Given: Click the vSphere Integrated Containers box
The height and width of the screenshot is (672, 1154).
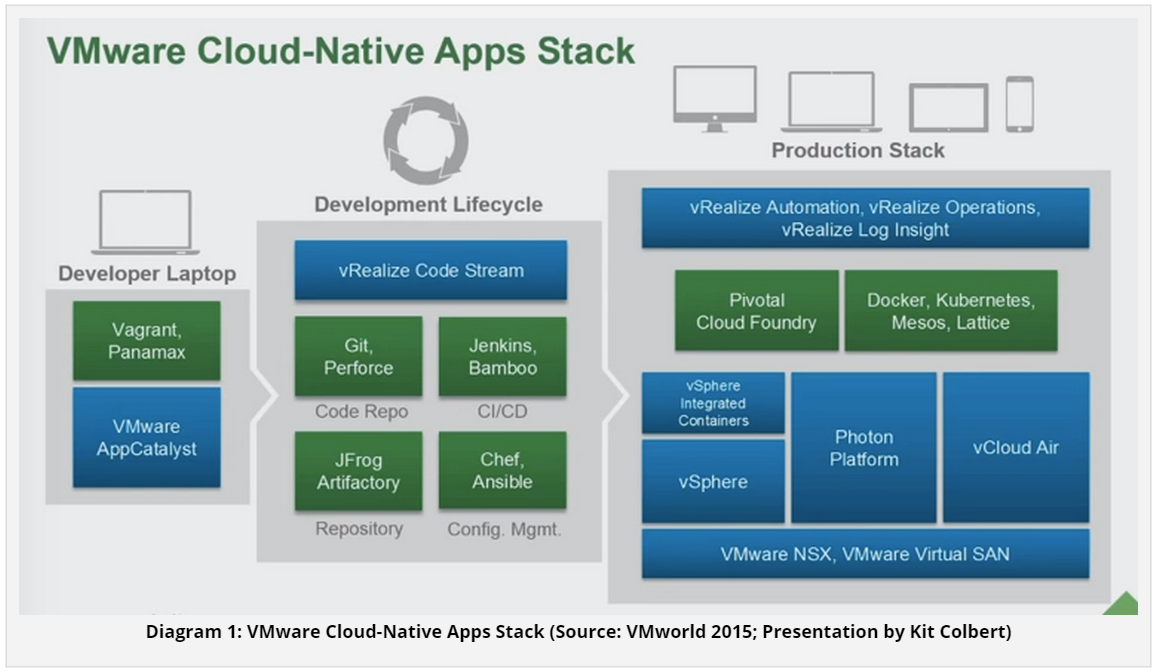Looking at the screenshot, I should (x=713, y=403).
